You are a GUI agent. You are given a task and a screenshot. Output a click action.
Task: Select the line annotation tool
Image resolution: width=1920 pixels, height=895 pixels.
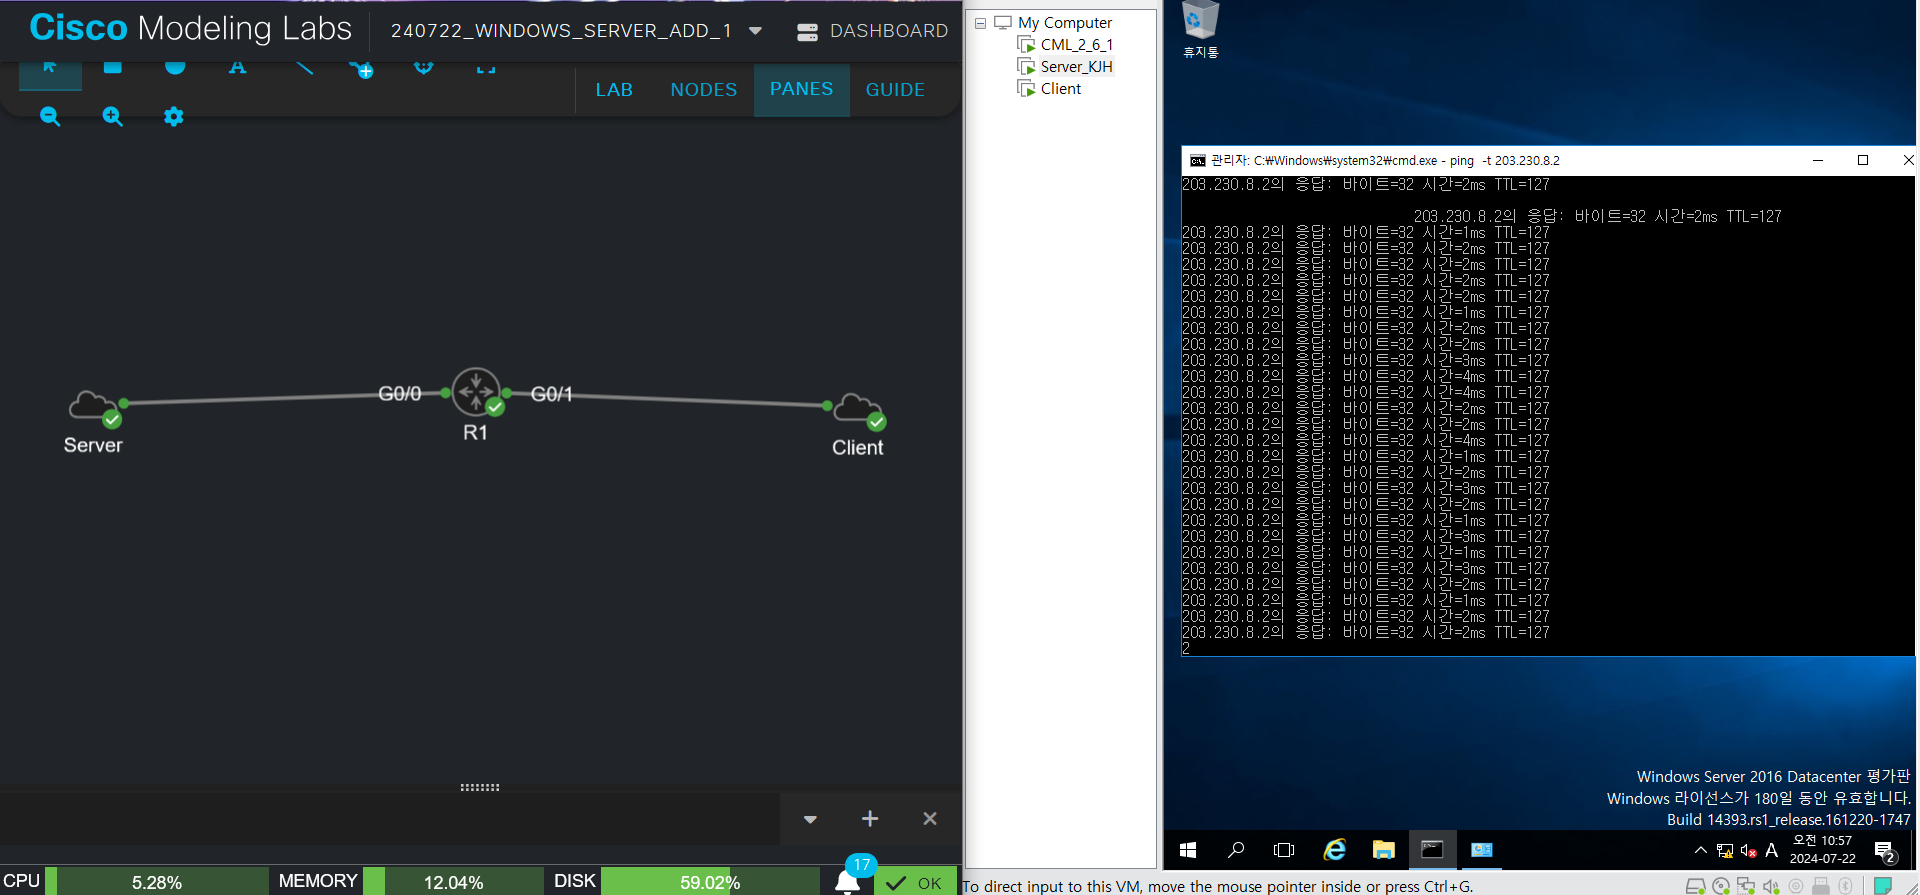304,68
